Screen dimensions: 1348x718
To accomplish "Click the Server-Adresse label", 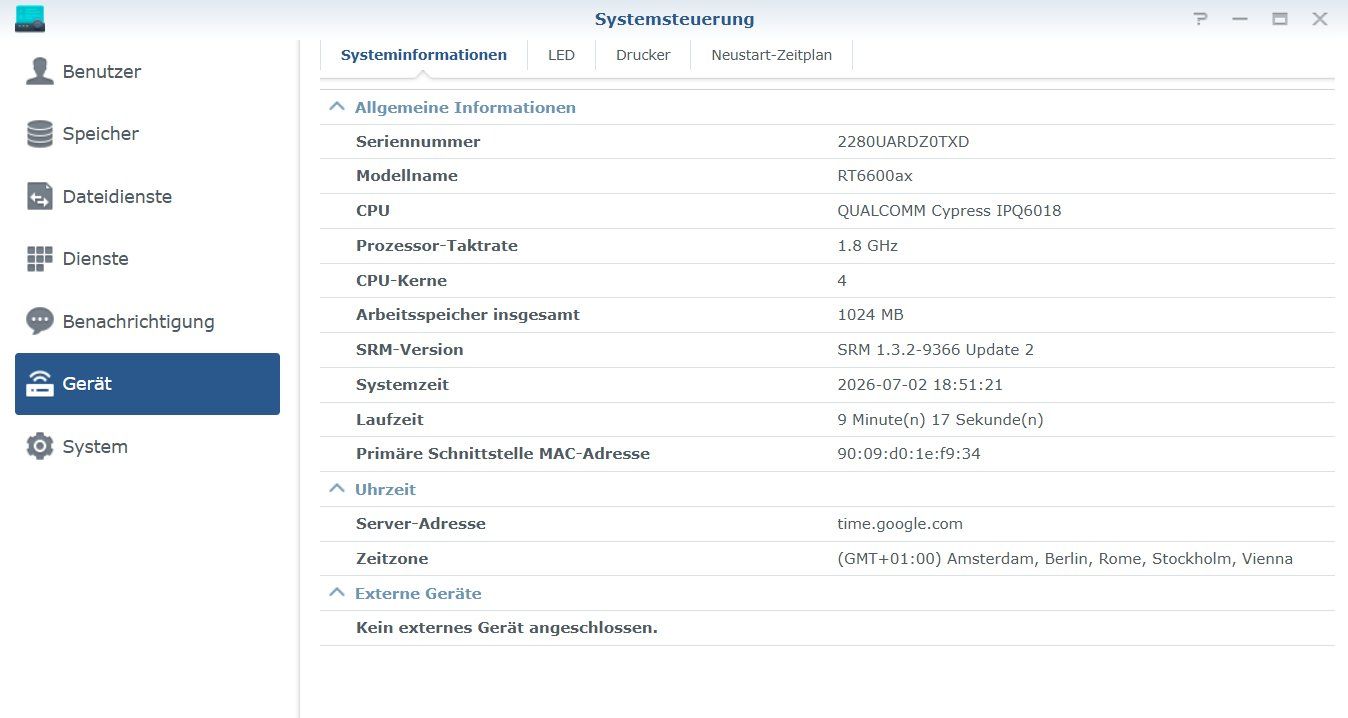I will [421, 524].
